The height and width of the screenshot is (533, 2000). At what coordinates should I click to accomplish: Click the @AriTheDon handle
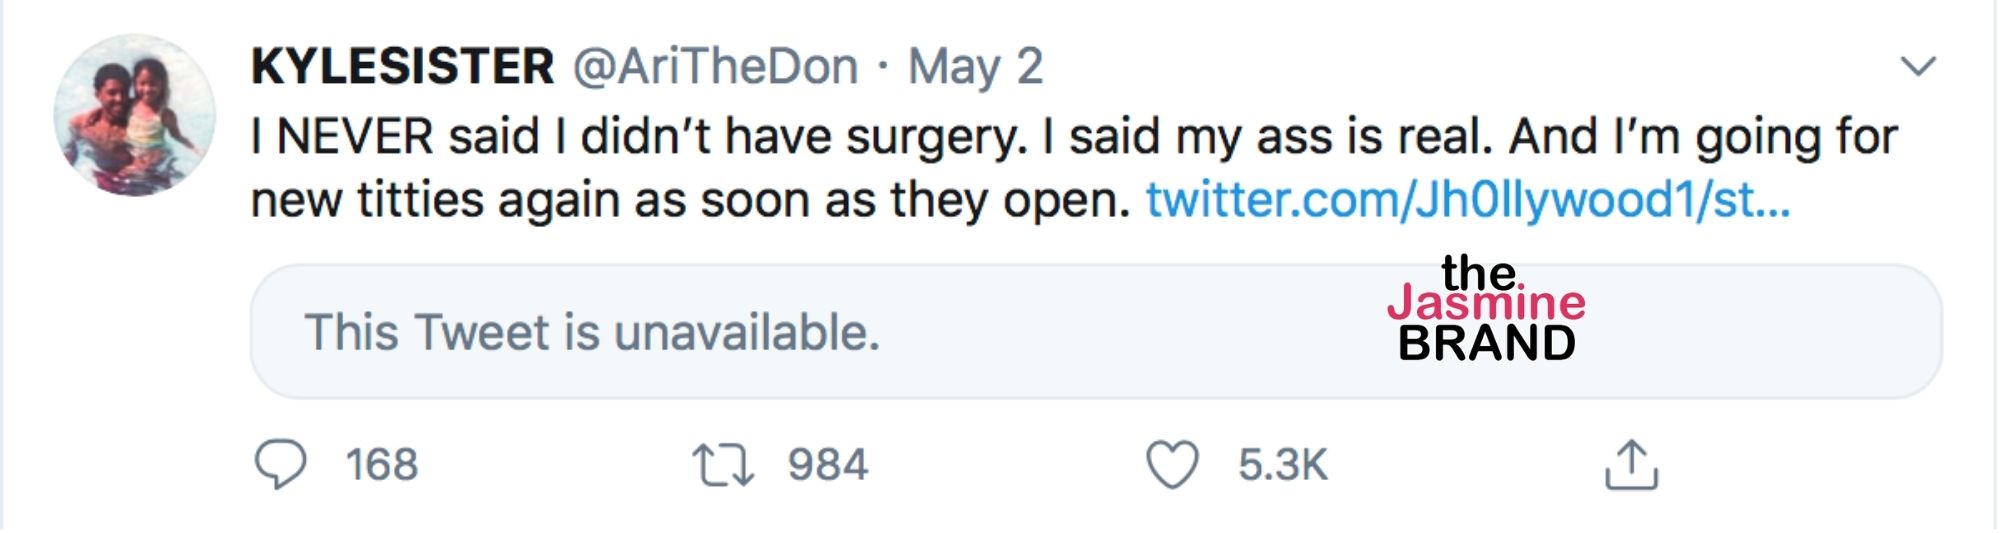pyautogui.click(x=715, y=67)
